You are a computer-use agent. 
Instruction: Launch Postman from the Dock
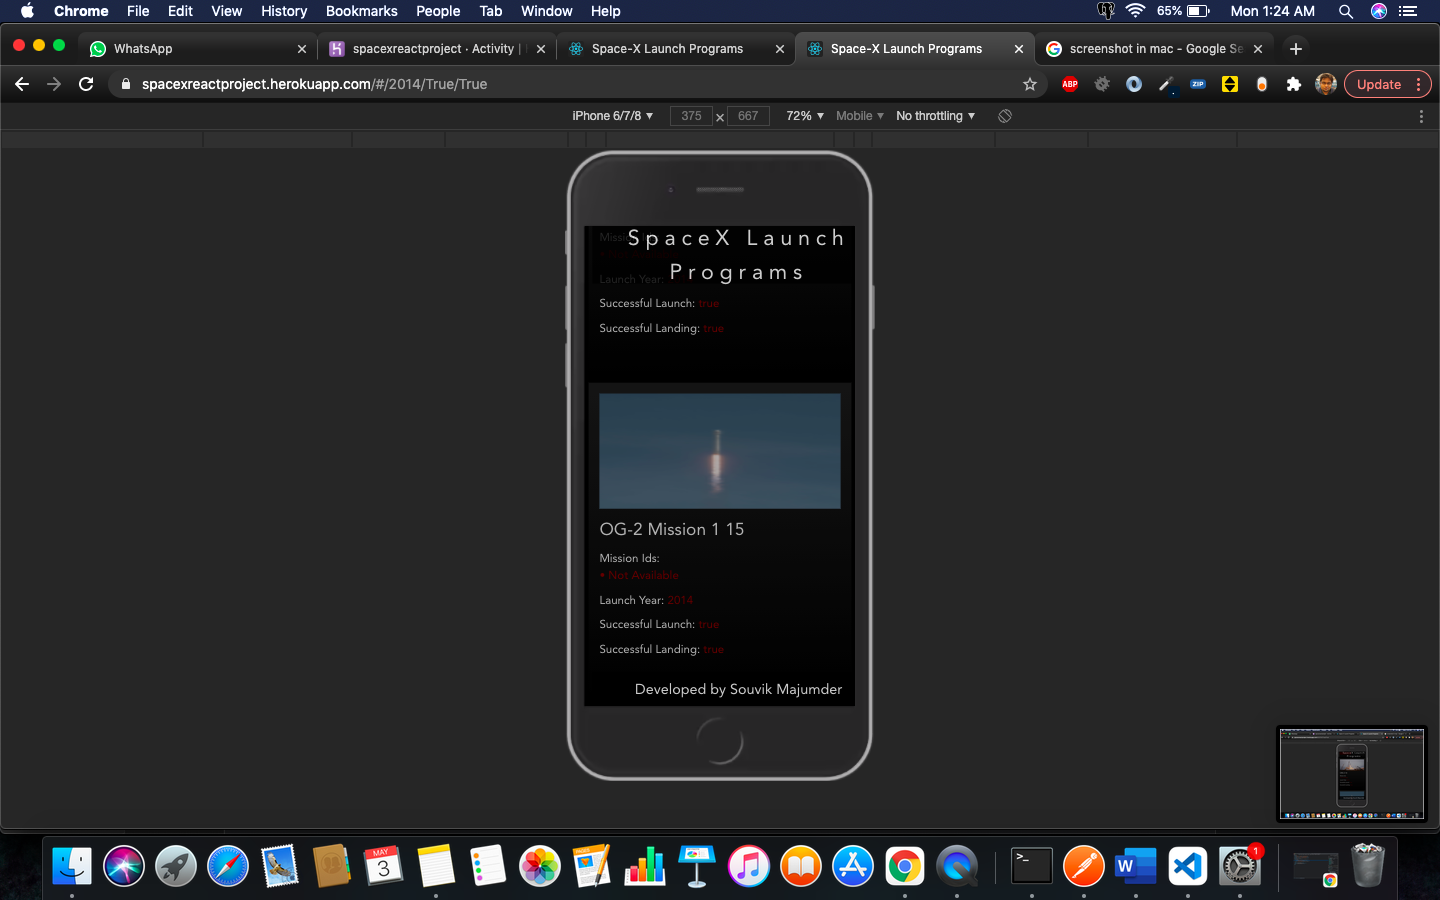click(x=1084, y=866)
